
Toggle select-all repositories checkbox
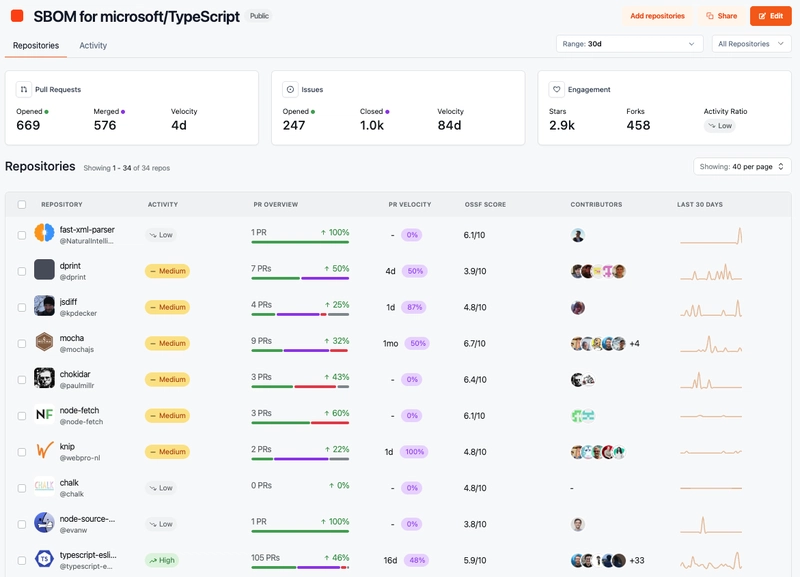[21, 205]
